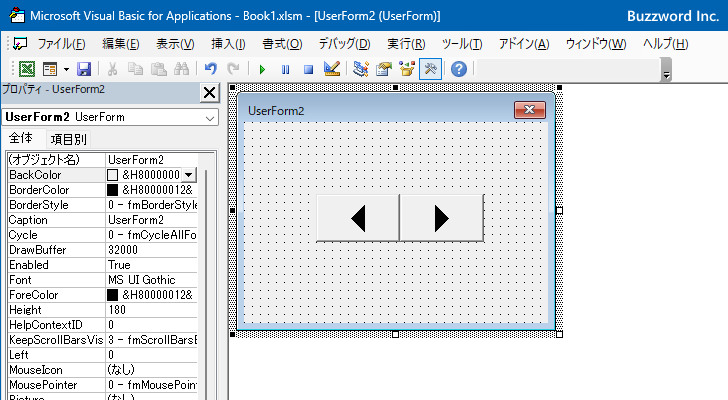Click the blue Help question mark icon
Viewport: 728px width, 400px height.
click(459, 70)
